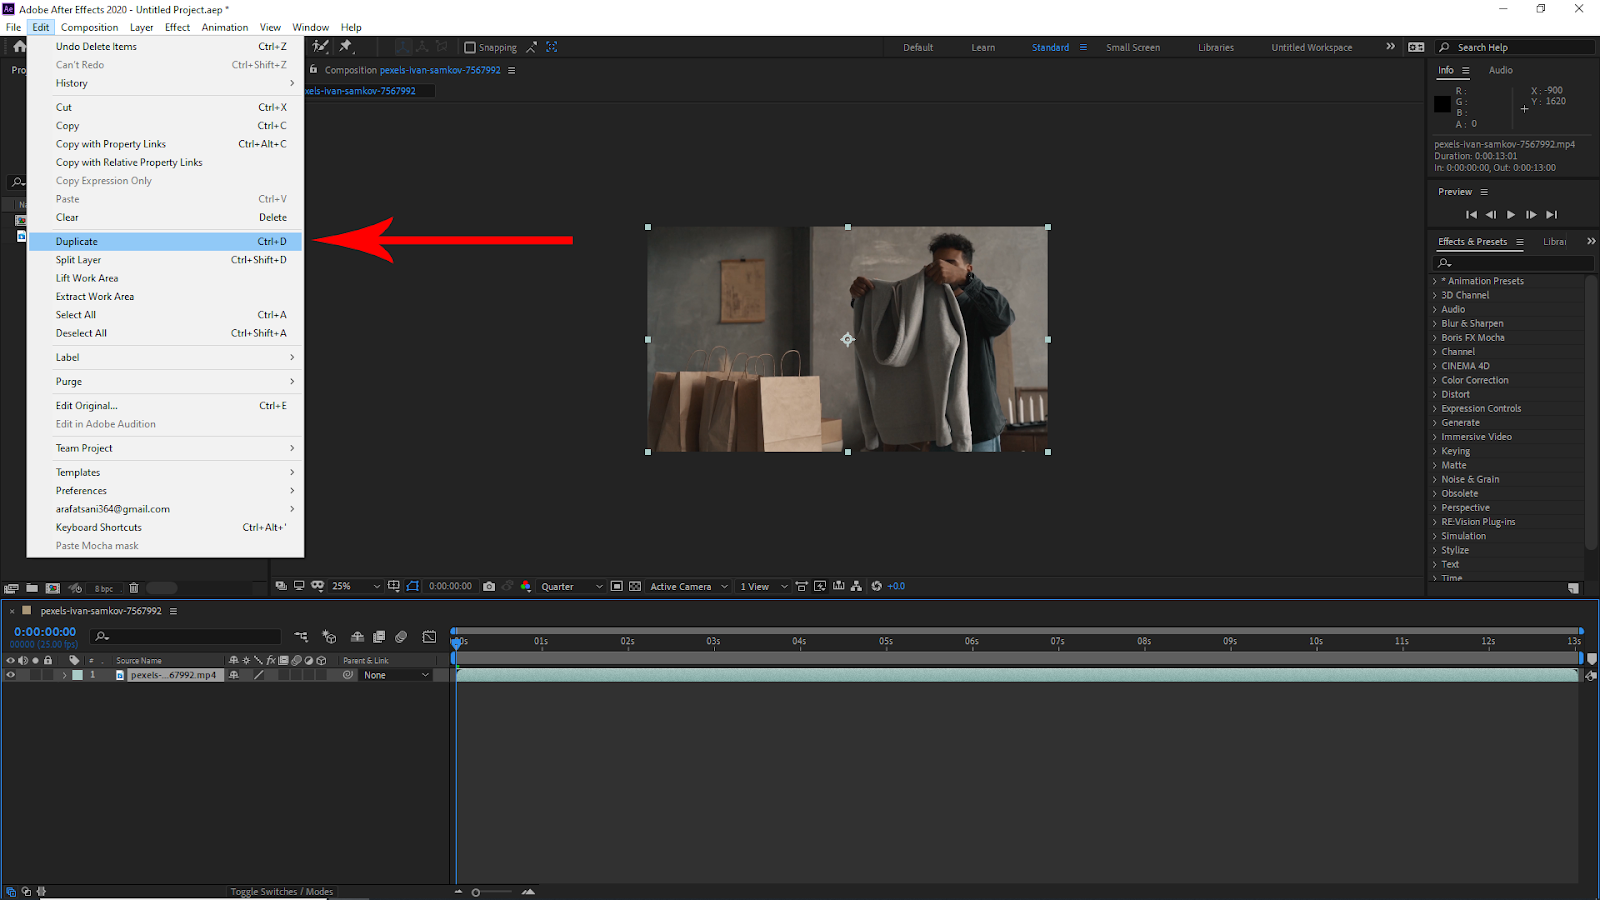Take a snapshot with the camera icon
This screenshot has height=900, width=1600.
tap(489, 587)
